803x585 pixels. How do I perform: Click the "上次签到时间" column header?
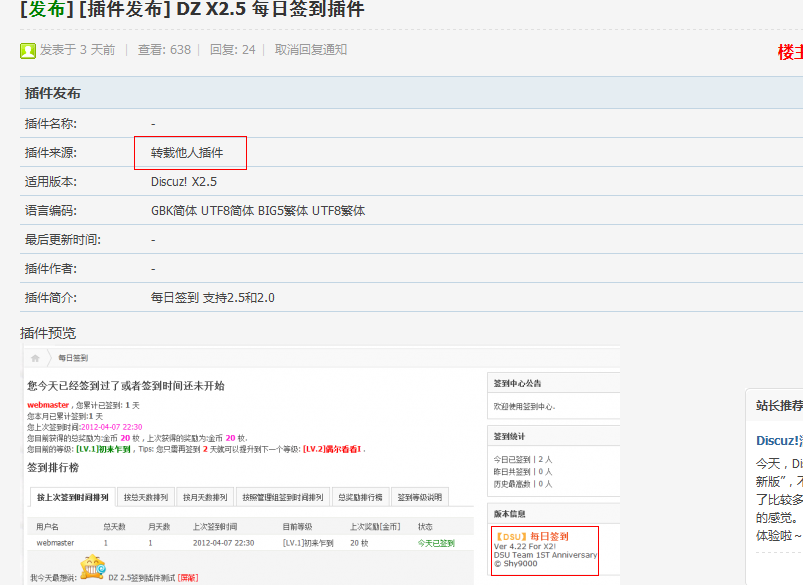pos(215,527)
